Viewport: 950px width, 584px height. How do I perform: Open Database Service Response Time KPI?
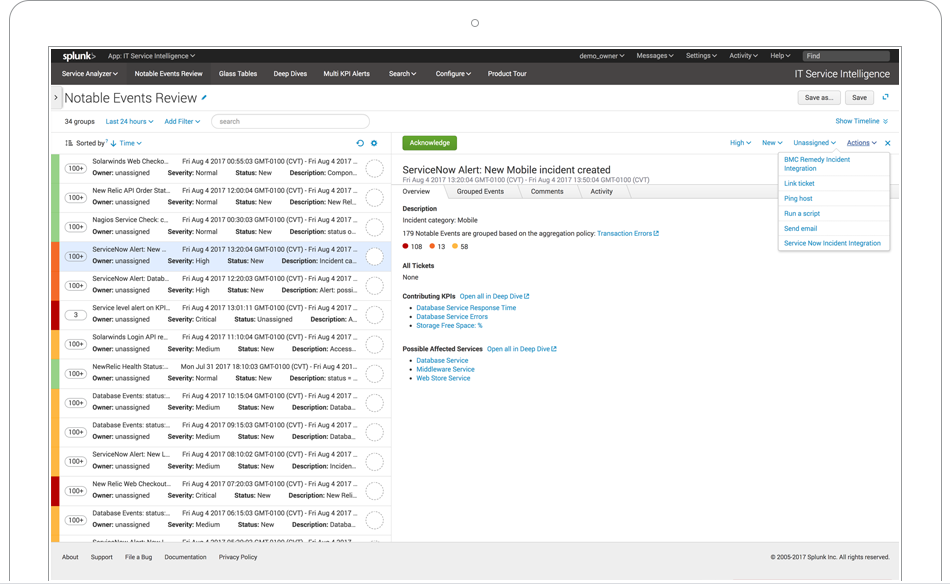click(466, 308)
